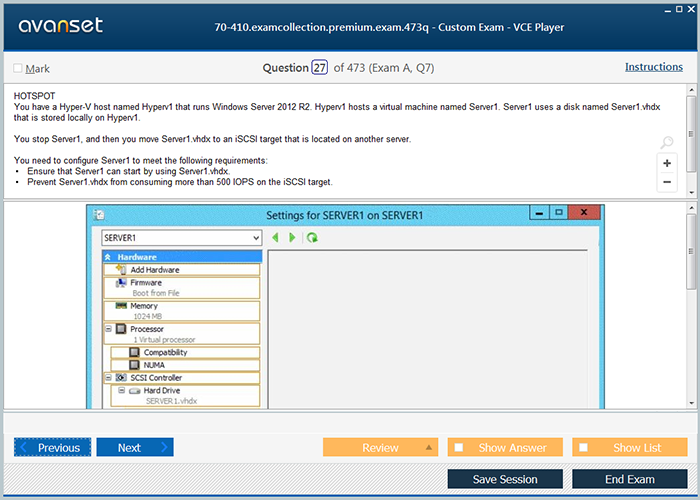Click question pane scroll down arrow

pos(692,193)
